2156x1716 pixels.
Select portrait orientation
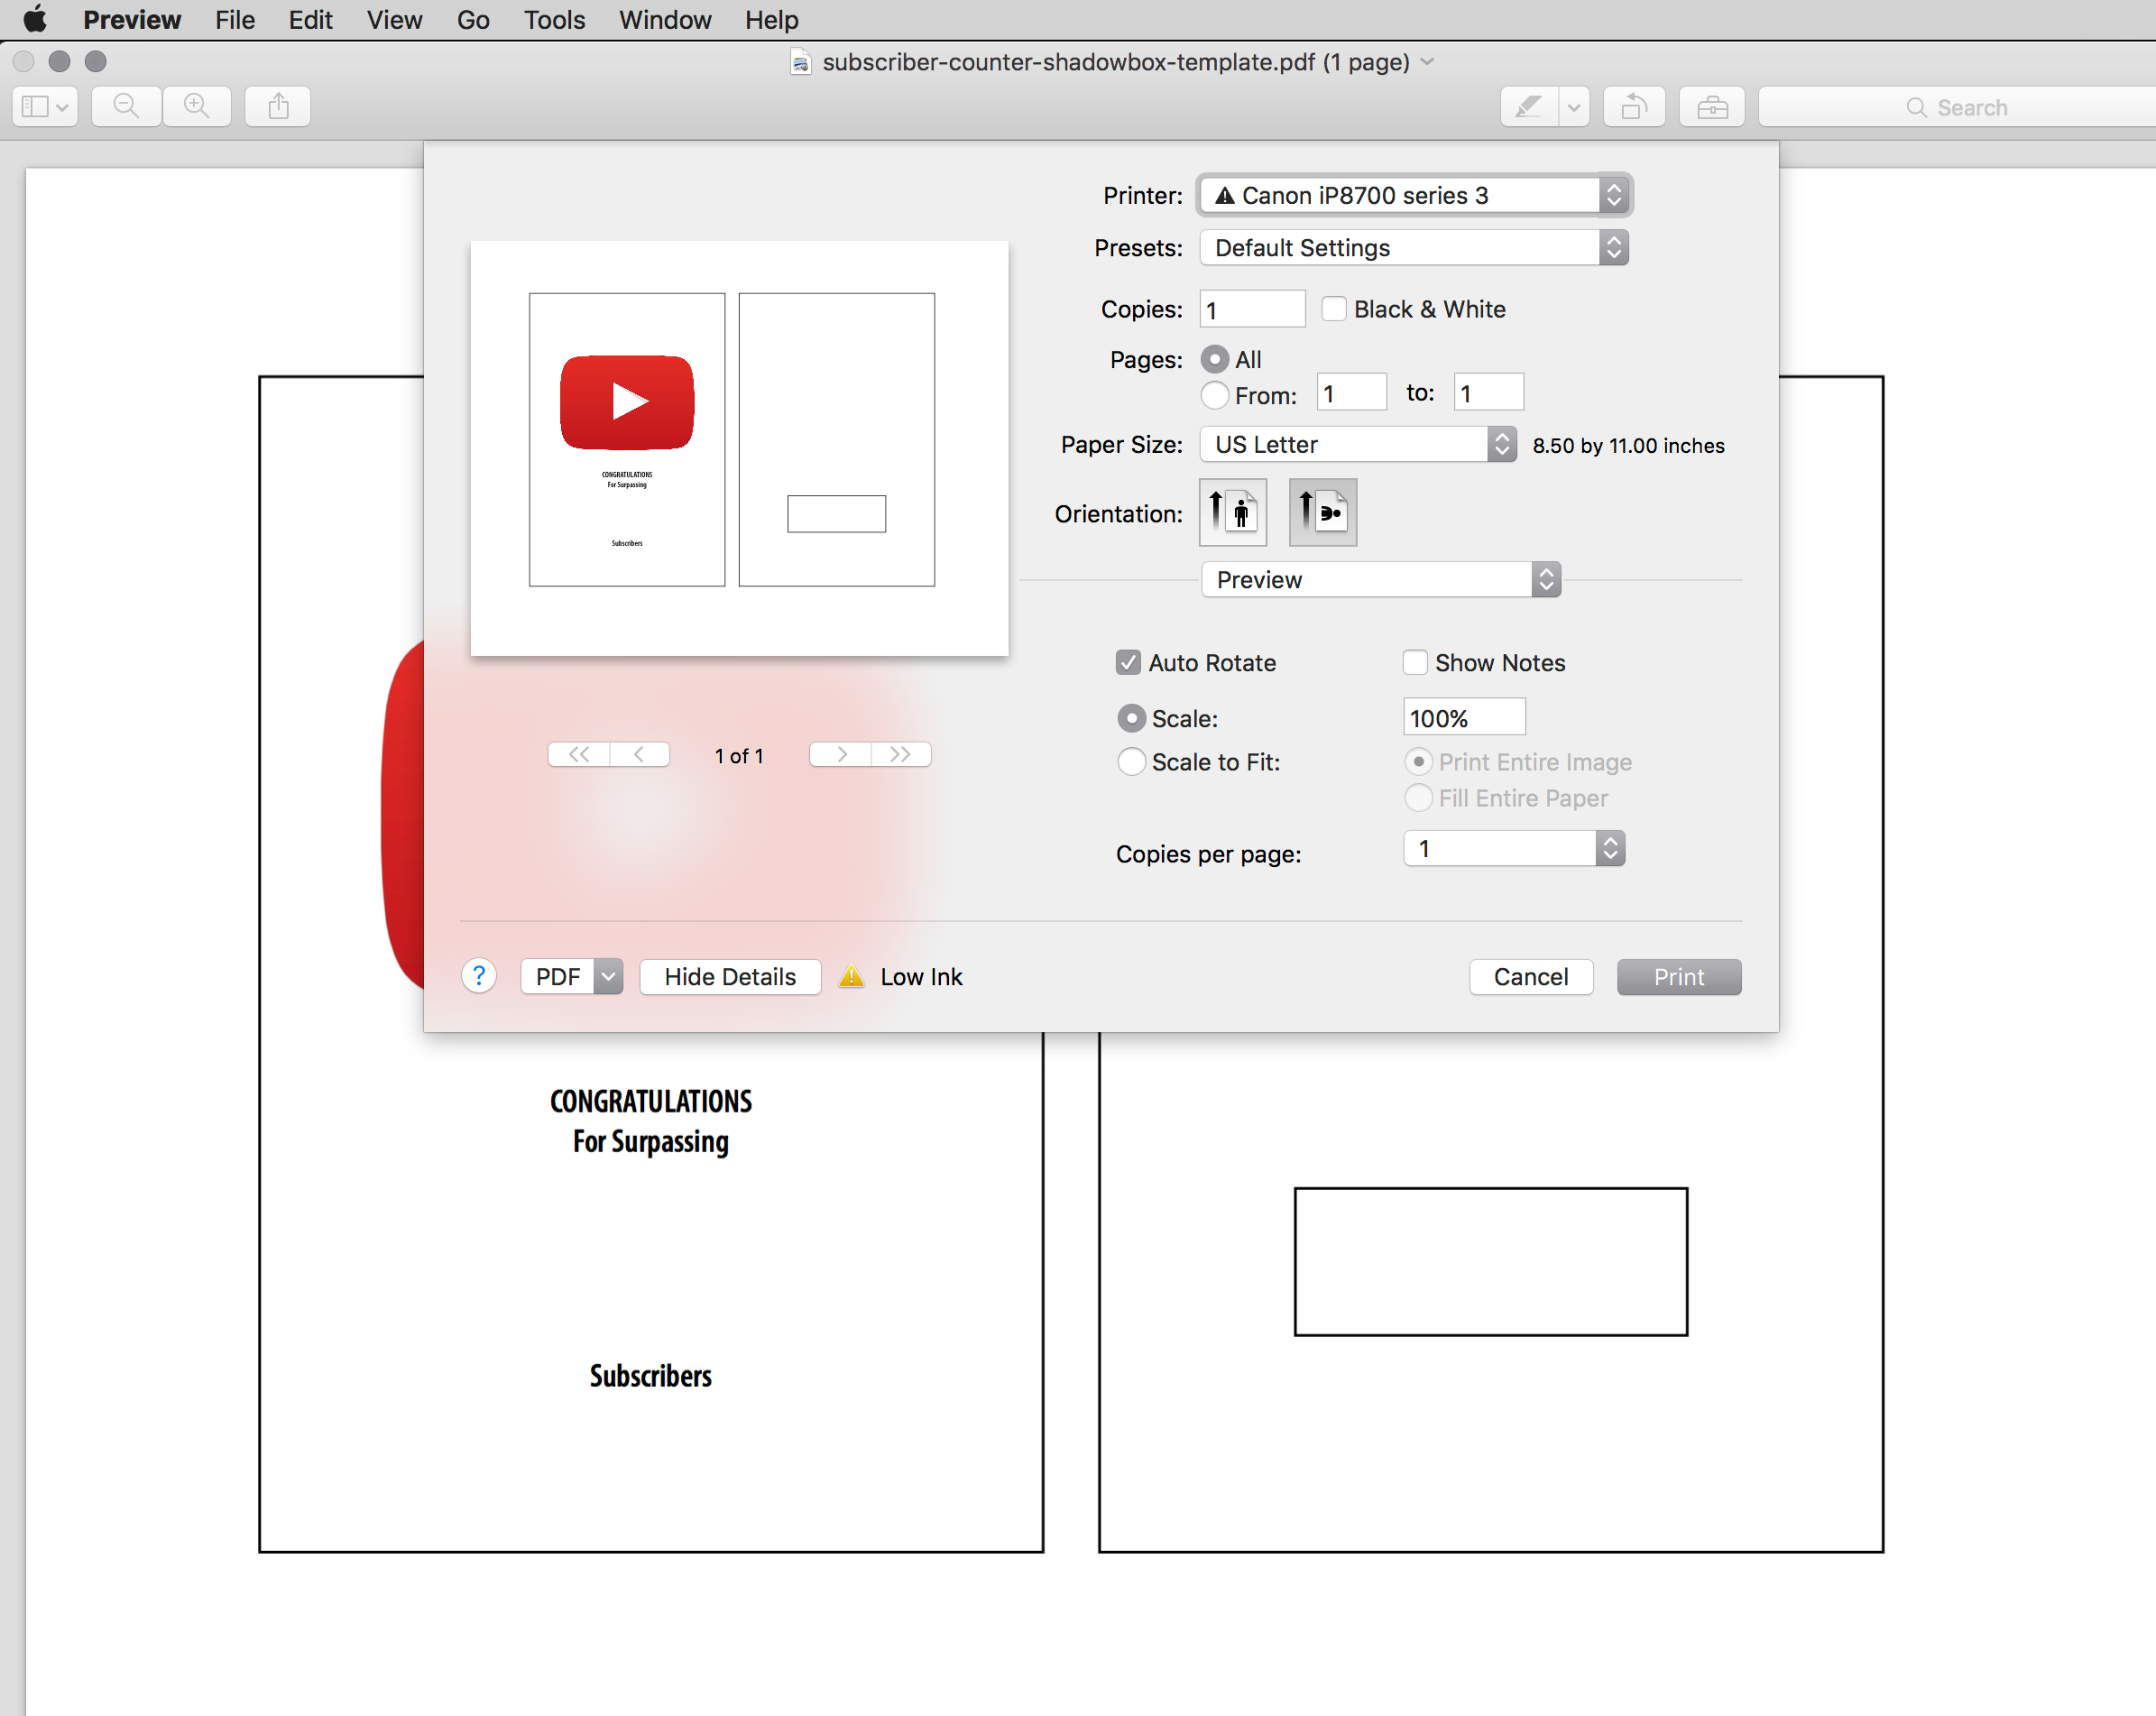tap(1232, 512)
